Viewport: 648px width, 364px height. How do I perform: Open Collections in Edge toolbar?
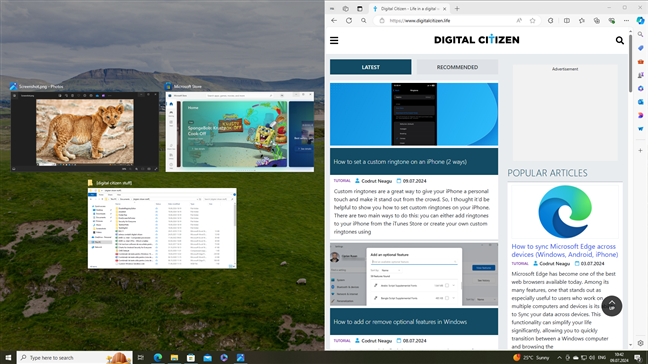(596, 21)
